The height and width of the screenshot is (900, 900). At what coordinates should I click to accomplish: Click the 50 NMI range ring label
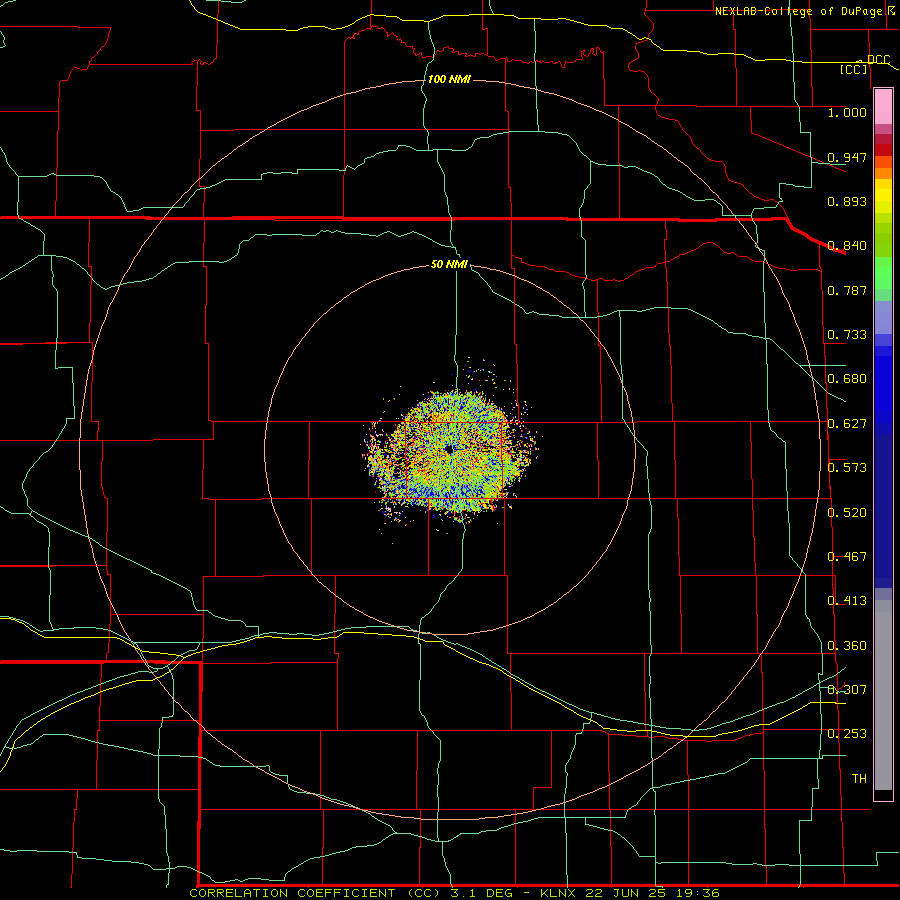(449, 264)
